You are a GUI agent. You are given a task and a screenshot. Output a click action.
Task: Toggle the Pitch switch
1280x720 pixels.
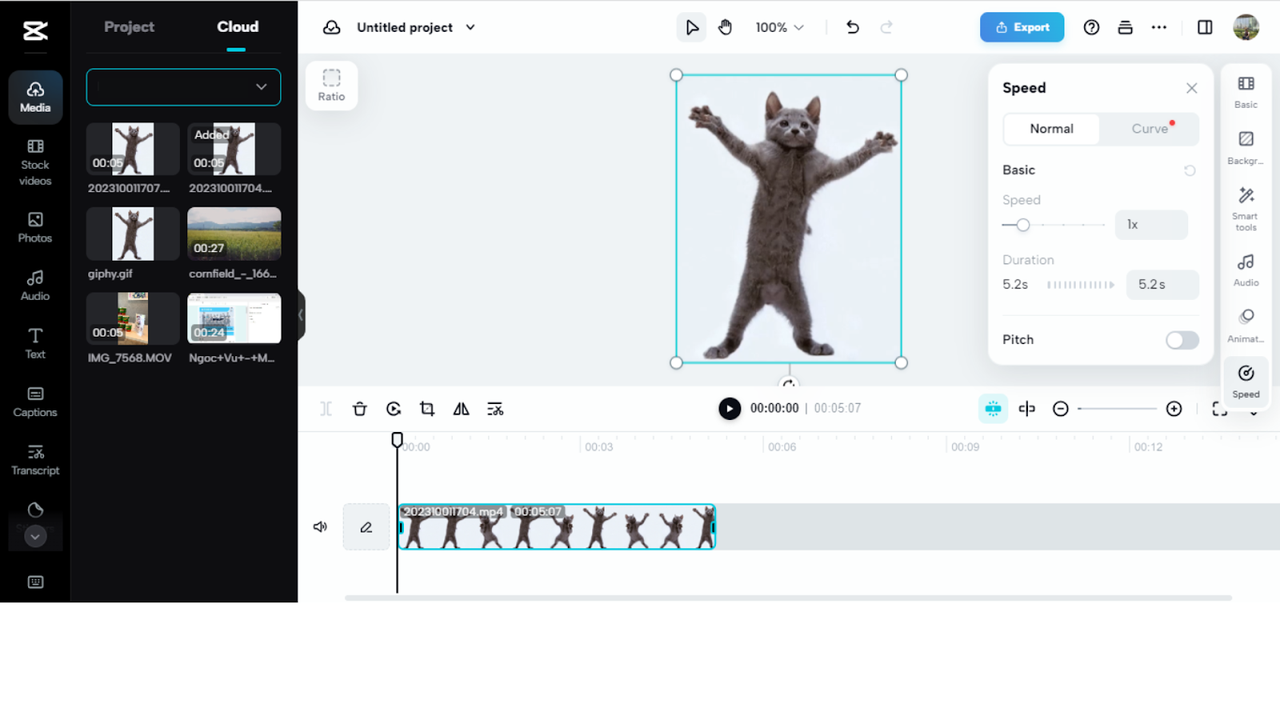click(x=1182, y=340)
